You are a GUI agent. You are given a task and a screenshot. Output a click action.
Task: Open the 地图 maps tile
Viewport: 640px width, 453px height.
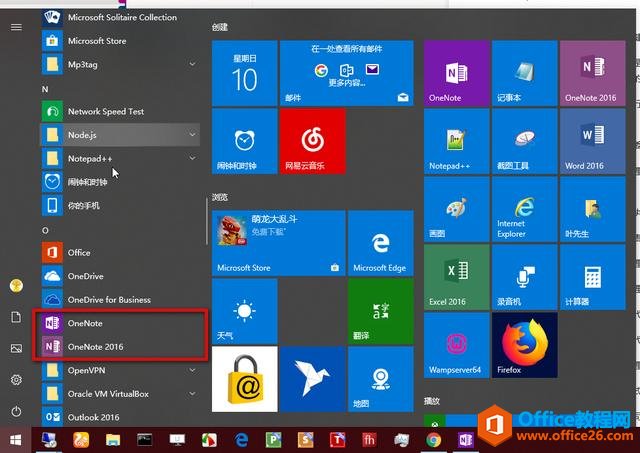pos(381,379)
